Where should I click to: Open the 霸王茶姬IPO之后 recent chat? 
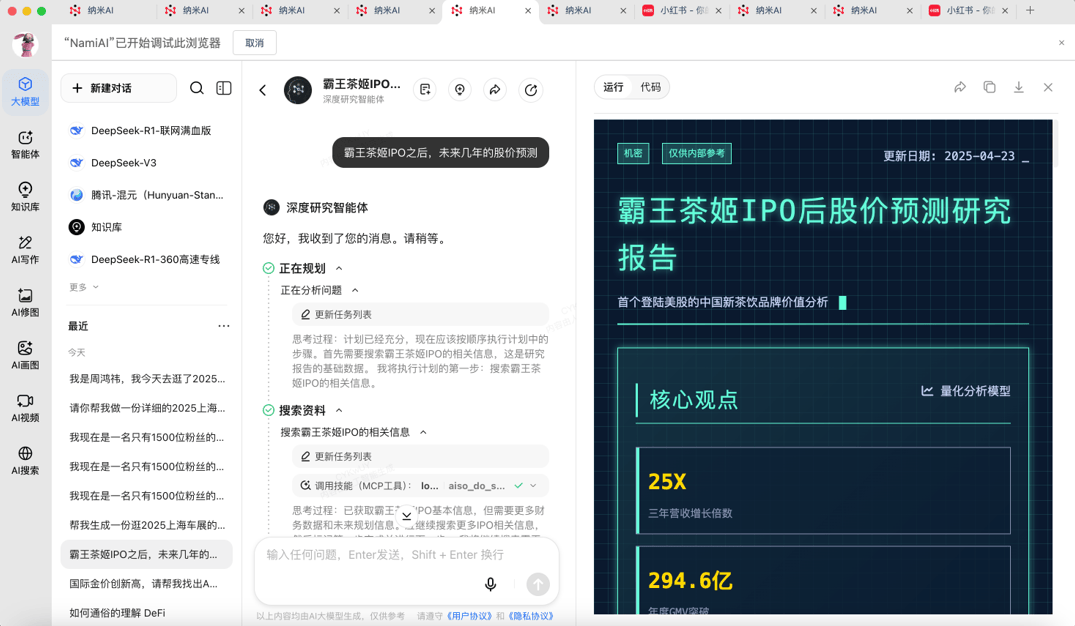(x=147, y=555)
